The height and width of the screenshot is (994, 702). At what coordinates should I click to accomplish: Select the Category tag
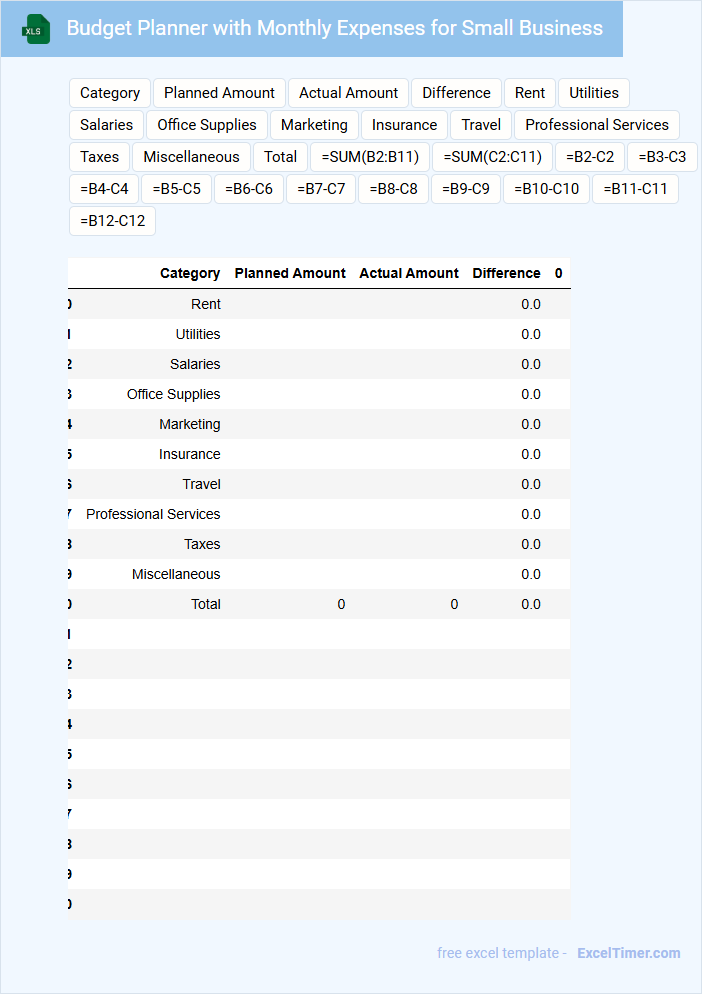point(110,93)
